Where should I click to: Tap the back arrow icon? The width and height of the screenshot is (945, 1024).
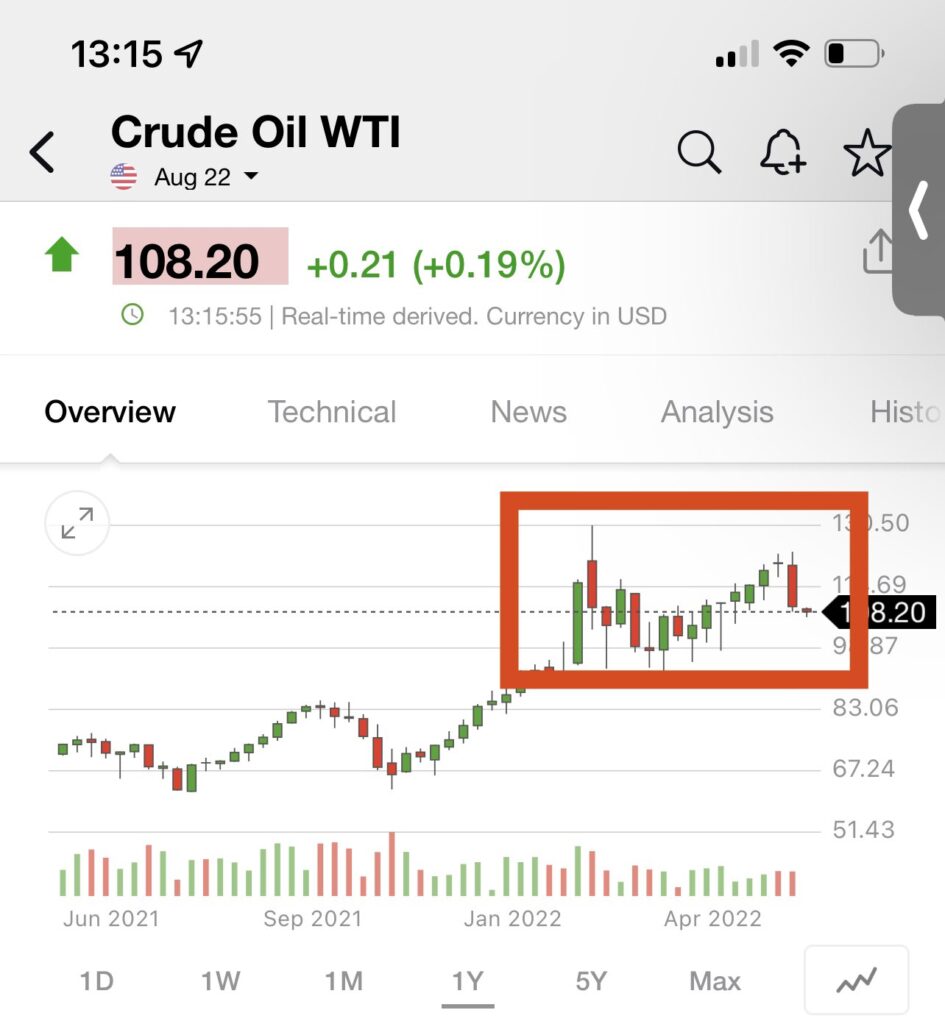[x=42, y=152]
